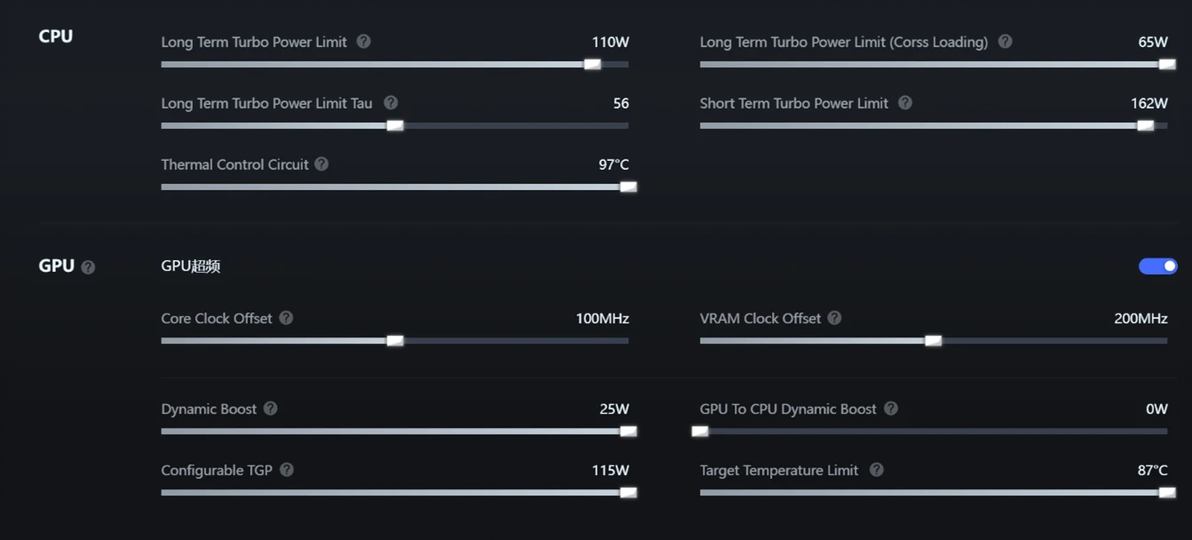1192x540 pixels.
Task: Click help icon next to Corss Loading limit
Action: [x=1005, y=42]
